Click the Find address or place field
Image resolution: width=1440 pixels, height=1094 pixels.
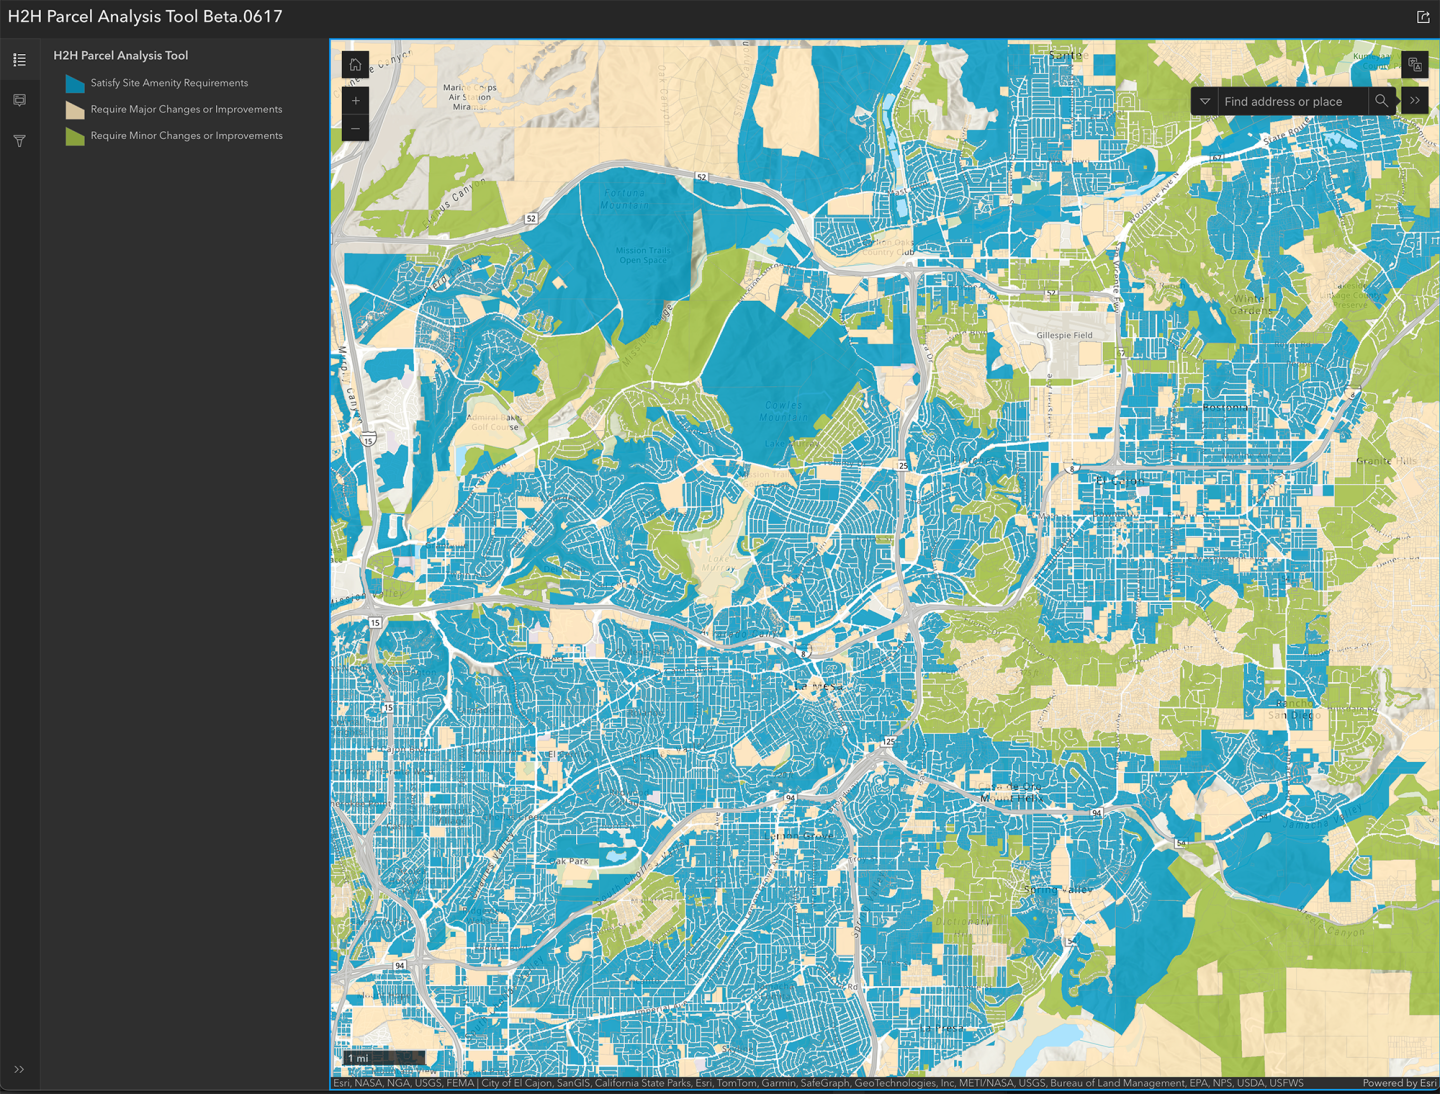(x=1290, y=101)
